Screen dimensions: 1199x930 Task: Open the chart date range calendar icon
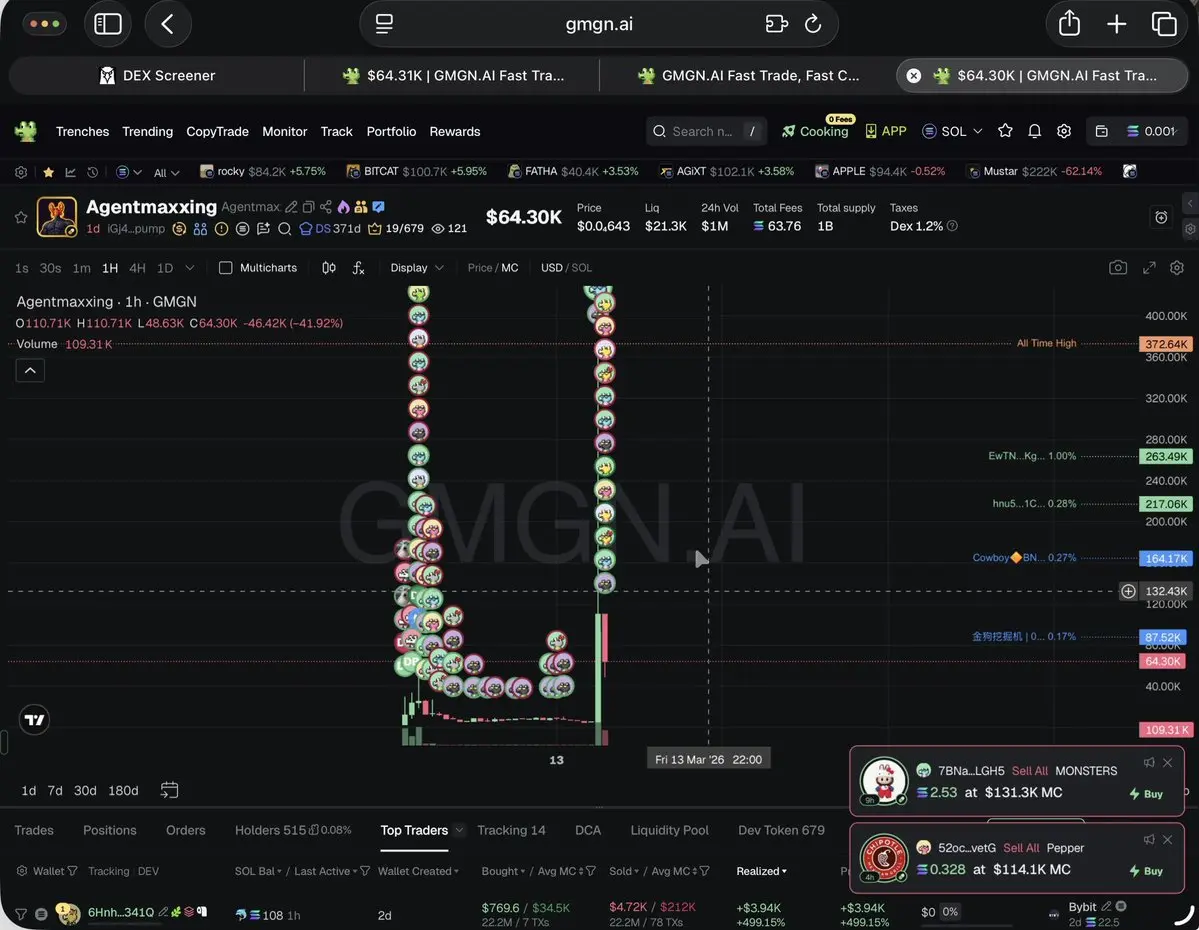pyautogui.click(x=169, y=790)
